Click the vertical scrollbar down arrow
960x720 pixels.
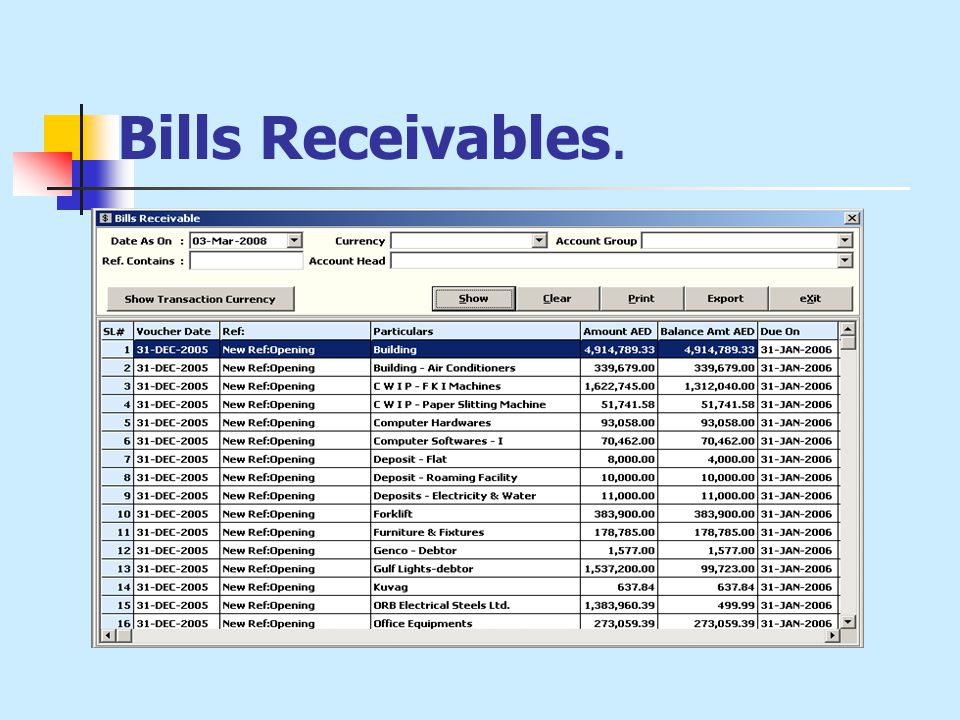[x=848, y=622]
